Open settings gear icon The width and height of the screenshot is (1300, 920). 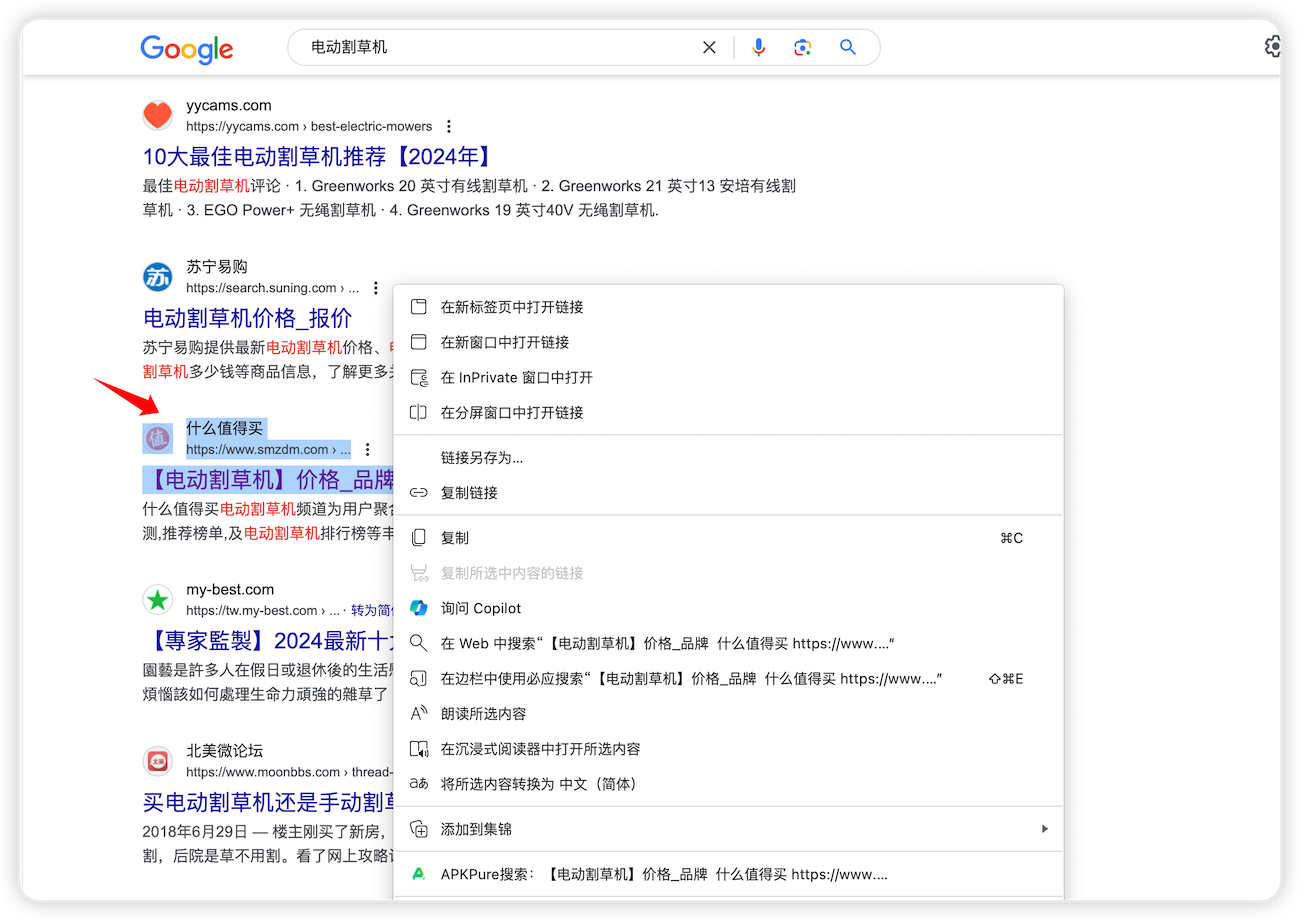[x=1272, y=47]
